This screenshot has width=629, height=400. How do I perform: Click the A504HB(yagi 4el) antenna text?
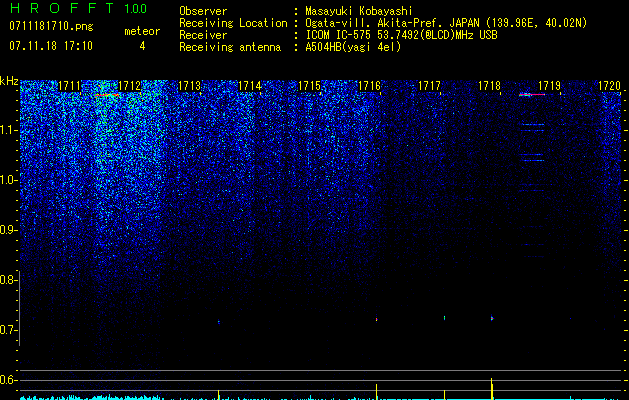(353, 47)
